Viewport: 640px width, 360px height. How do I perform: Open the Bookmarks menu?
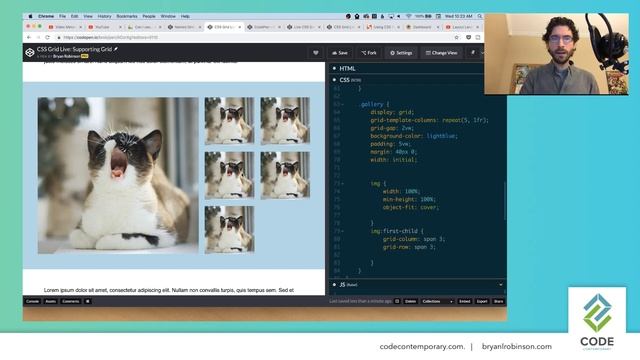click(127, 16)
